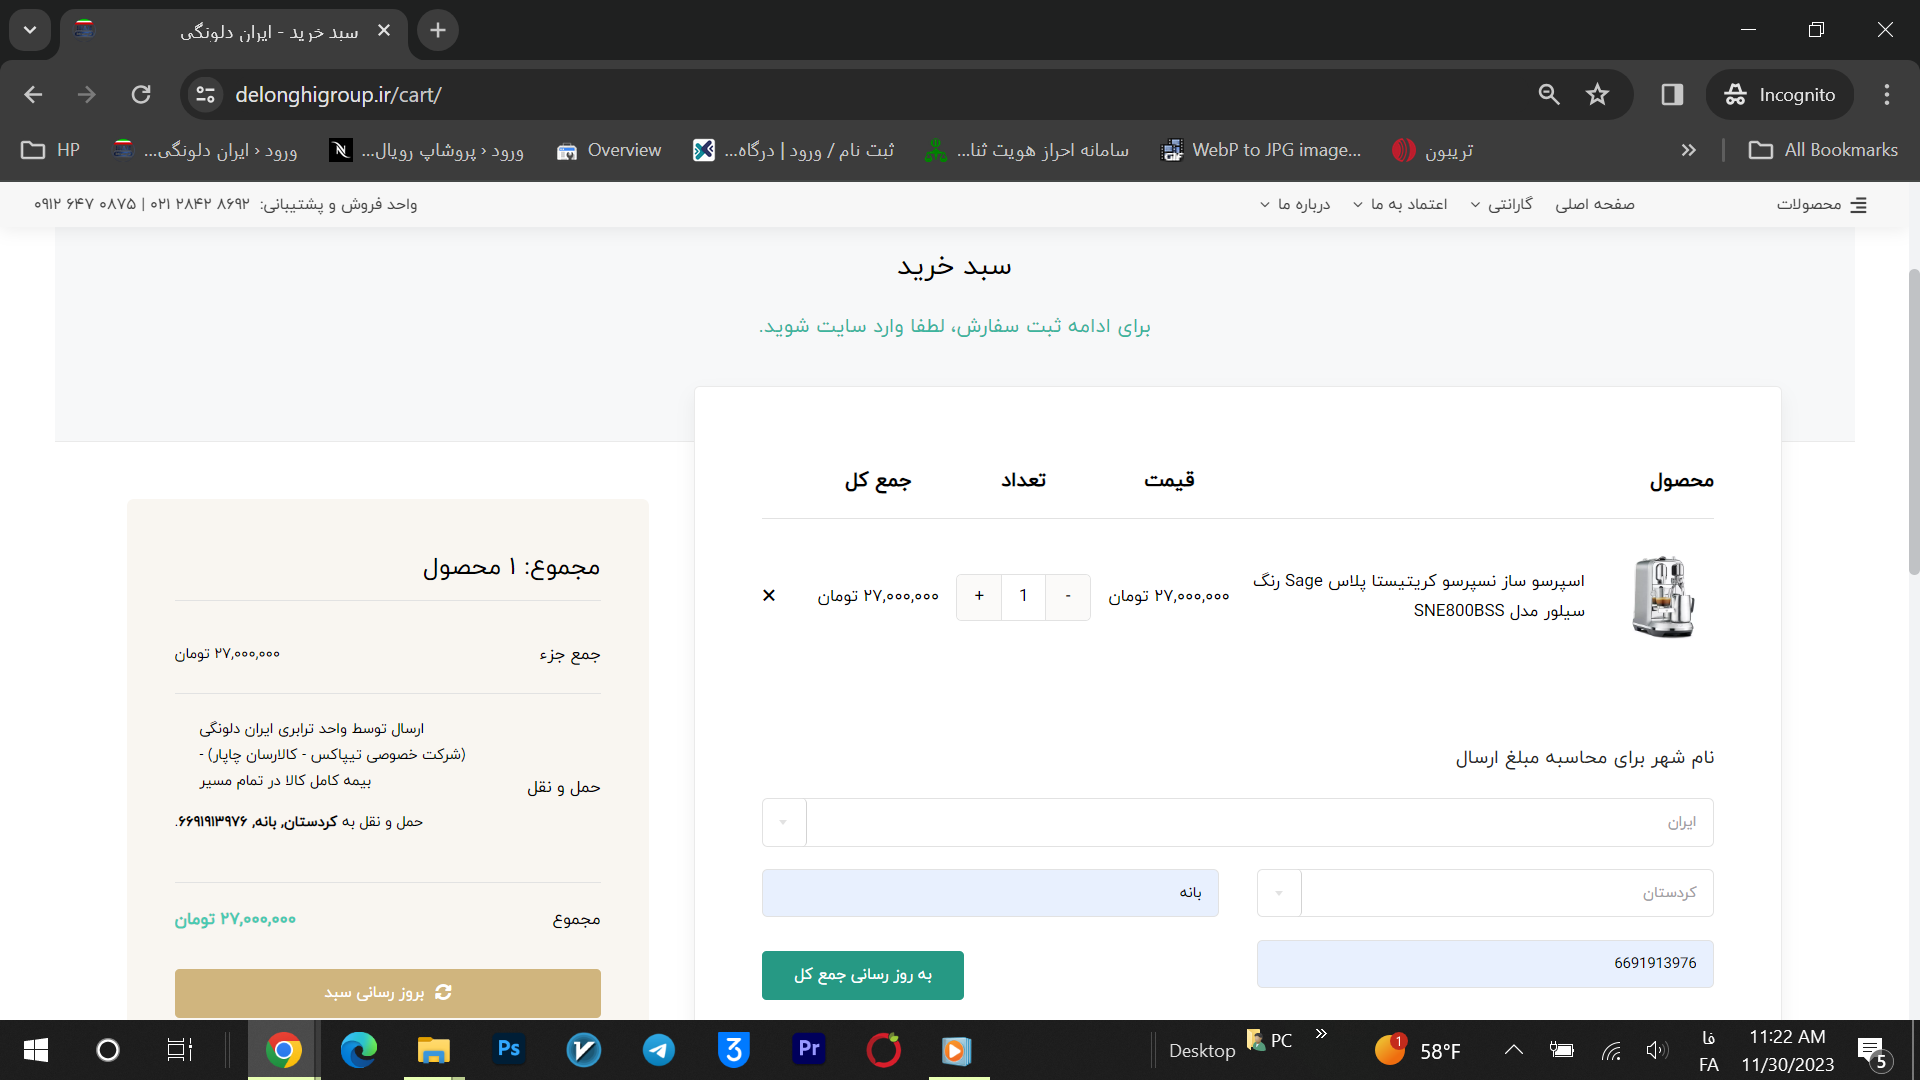Image resolution: width=1920 pixels, height=1080 pixels.
Task: Go to صفحه اصلی home page
Action: tap(1595, 205)
